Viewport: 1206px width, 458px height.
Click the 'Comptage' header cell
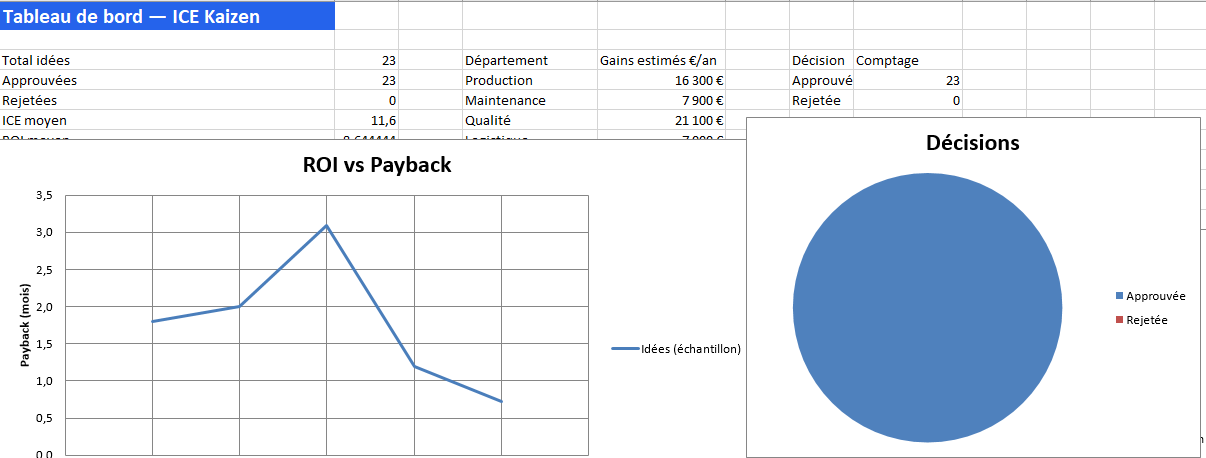coord(887,60)
